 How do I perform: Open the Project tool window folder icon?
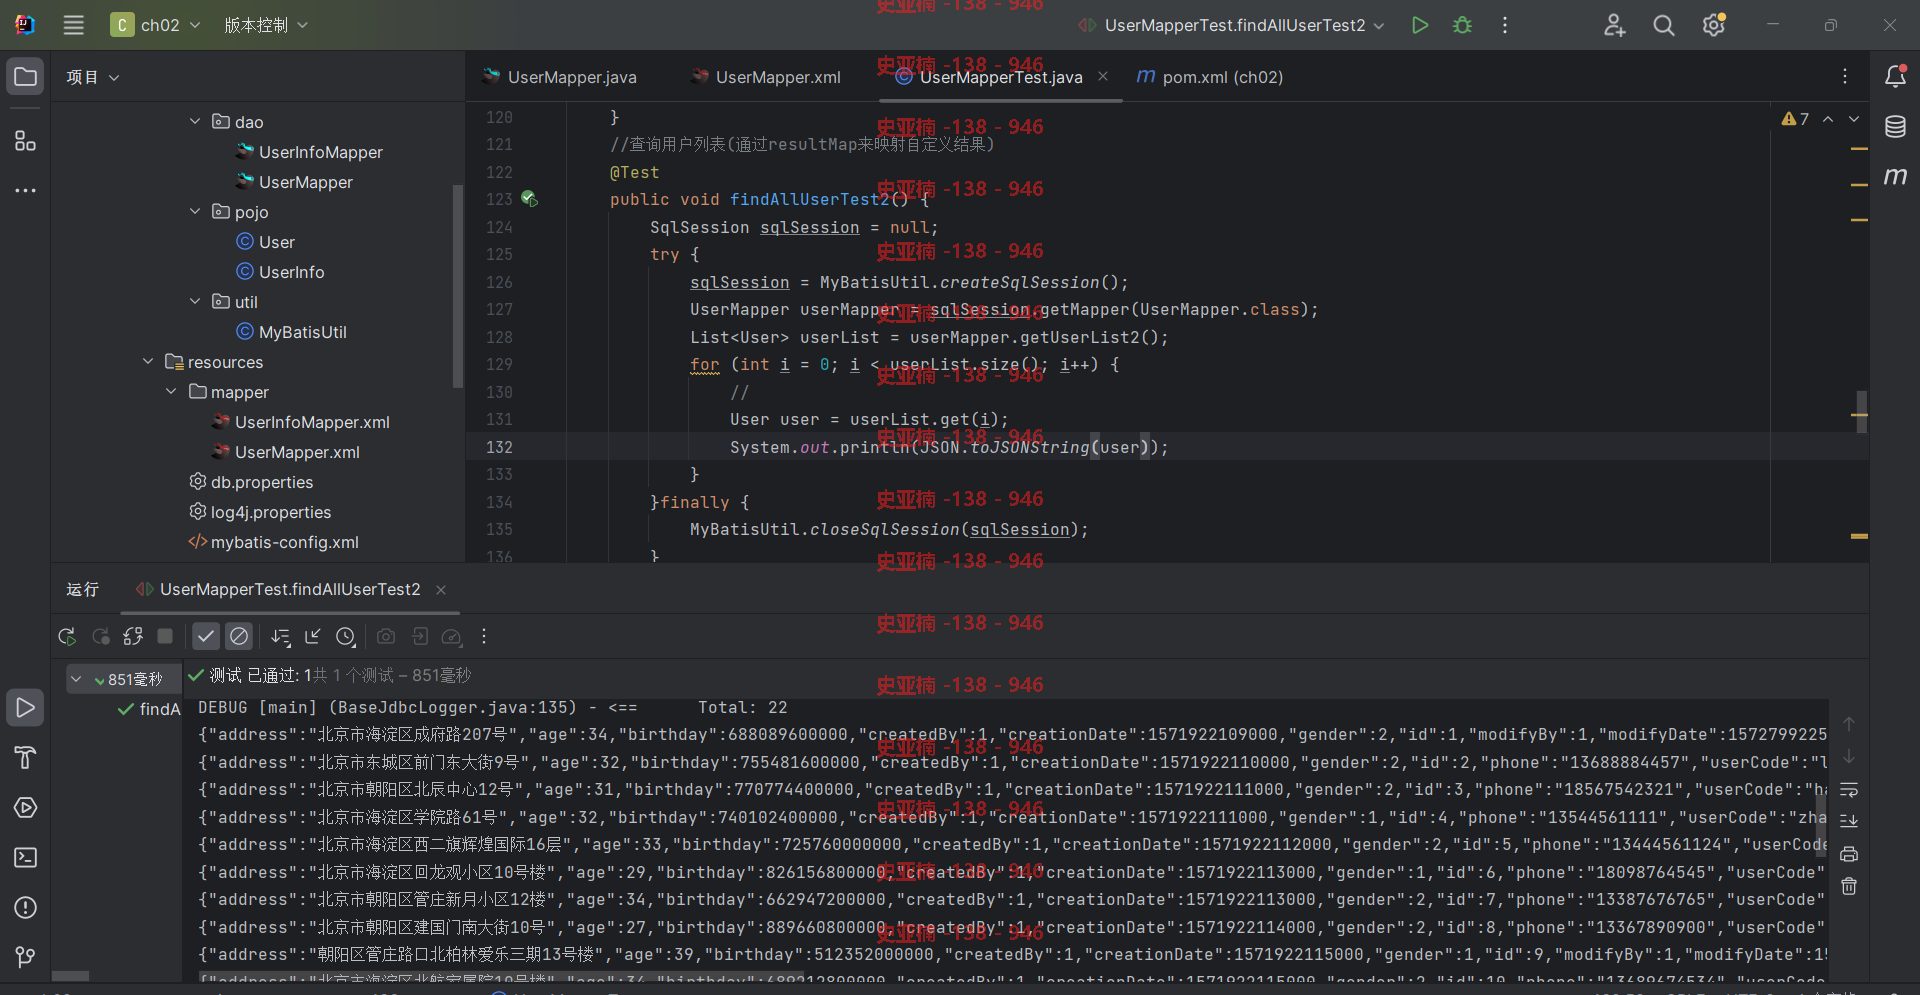point(26,77)
